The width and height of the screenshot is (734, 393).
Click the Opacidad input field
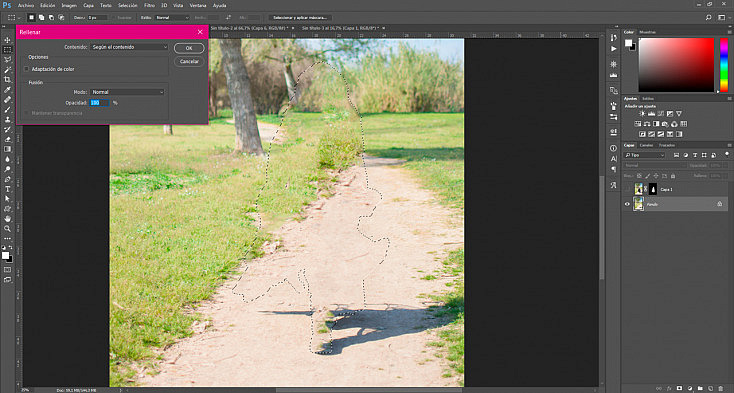tap(99, 102)
